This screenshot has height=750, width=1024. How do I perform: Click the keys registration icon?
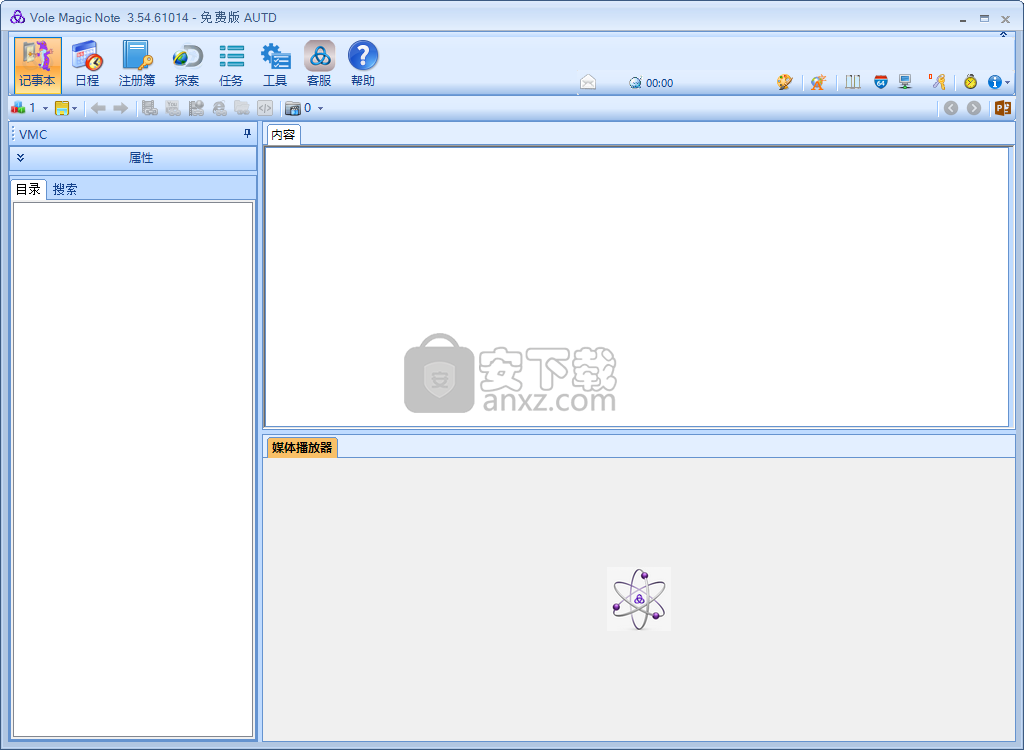pyautogui.click(x=937, y=82)
